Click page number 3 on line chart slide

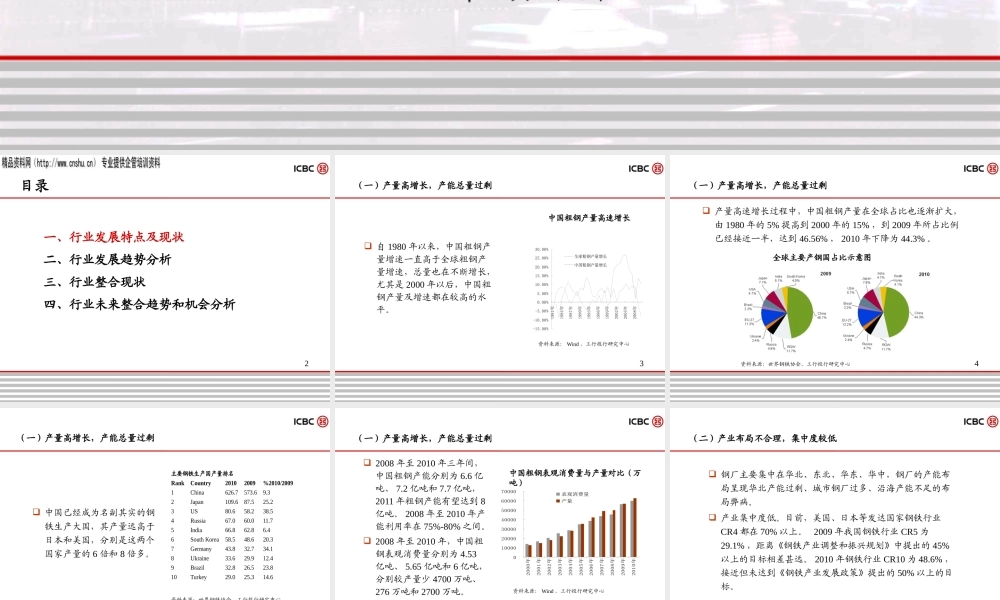click(642, 363)
